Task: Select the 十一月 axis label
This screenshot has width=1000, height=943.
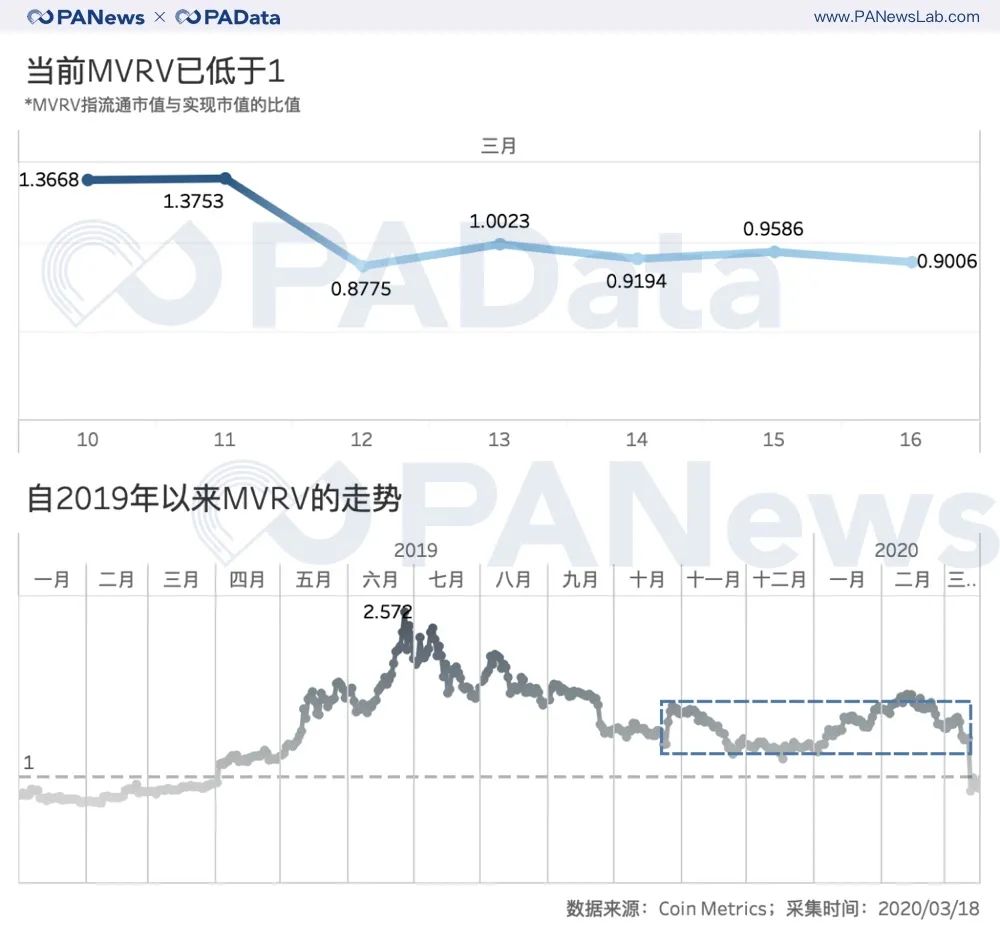Action: pos(712,578)
